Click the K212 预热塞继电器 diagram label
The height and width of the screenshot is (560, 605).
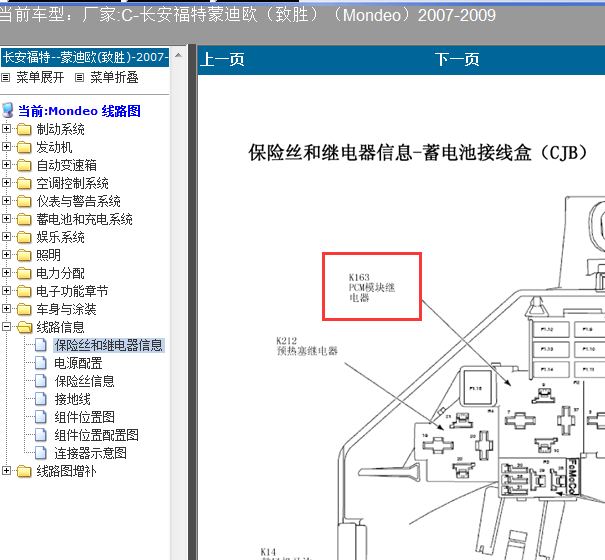[307, 346]
